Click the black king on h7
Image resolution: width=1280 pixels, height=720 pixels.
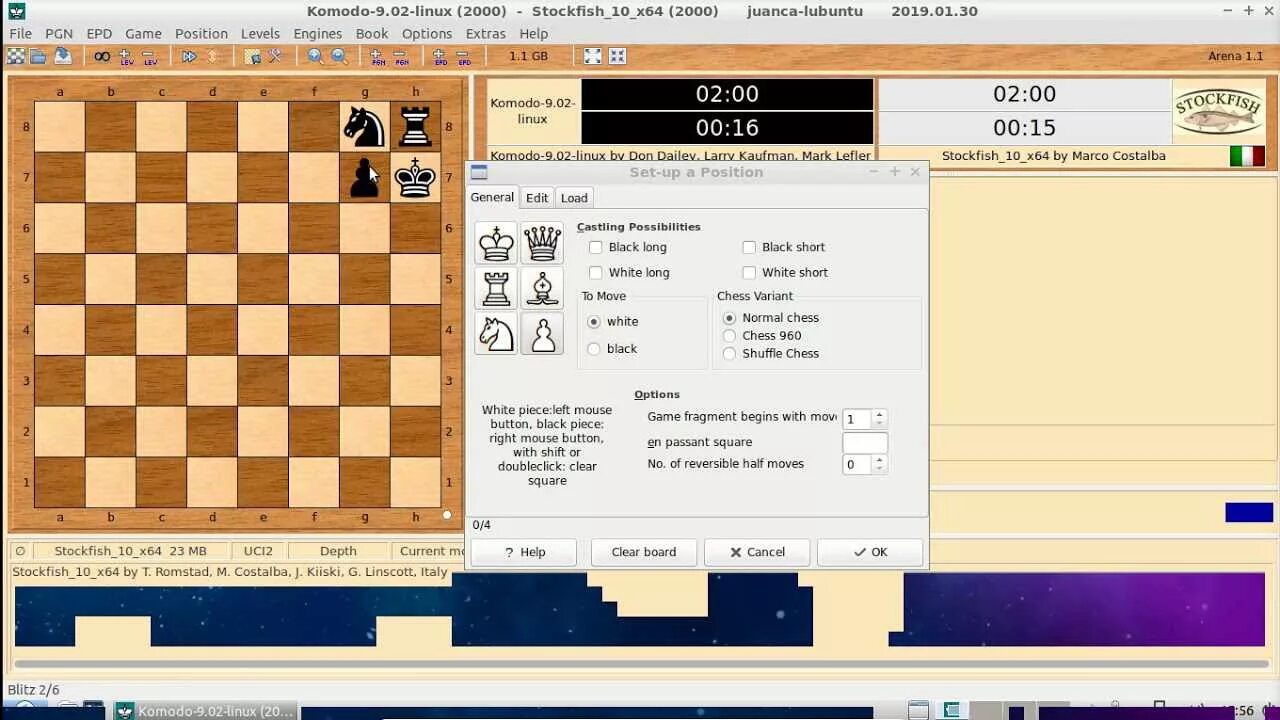click(415, 178)
